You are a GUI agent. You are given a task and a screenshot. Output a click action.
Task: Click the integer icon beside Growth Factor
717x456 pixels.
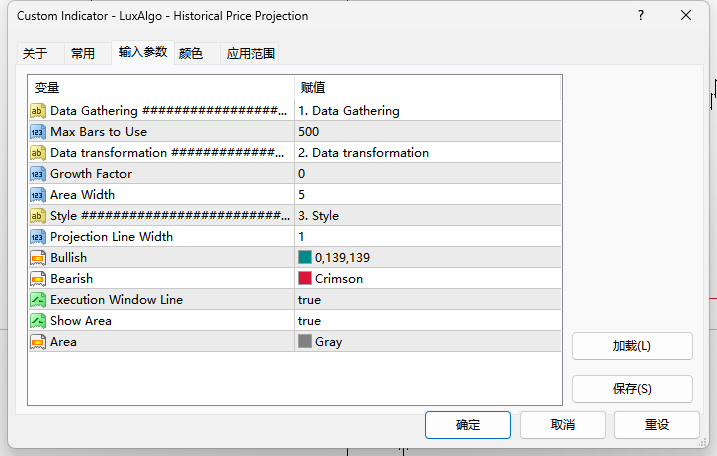click(x=38, y=174)
